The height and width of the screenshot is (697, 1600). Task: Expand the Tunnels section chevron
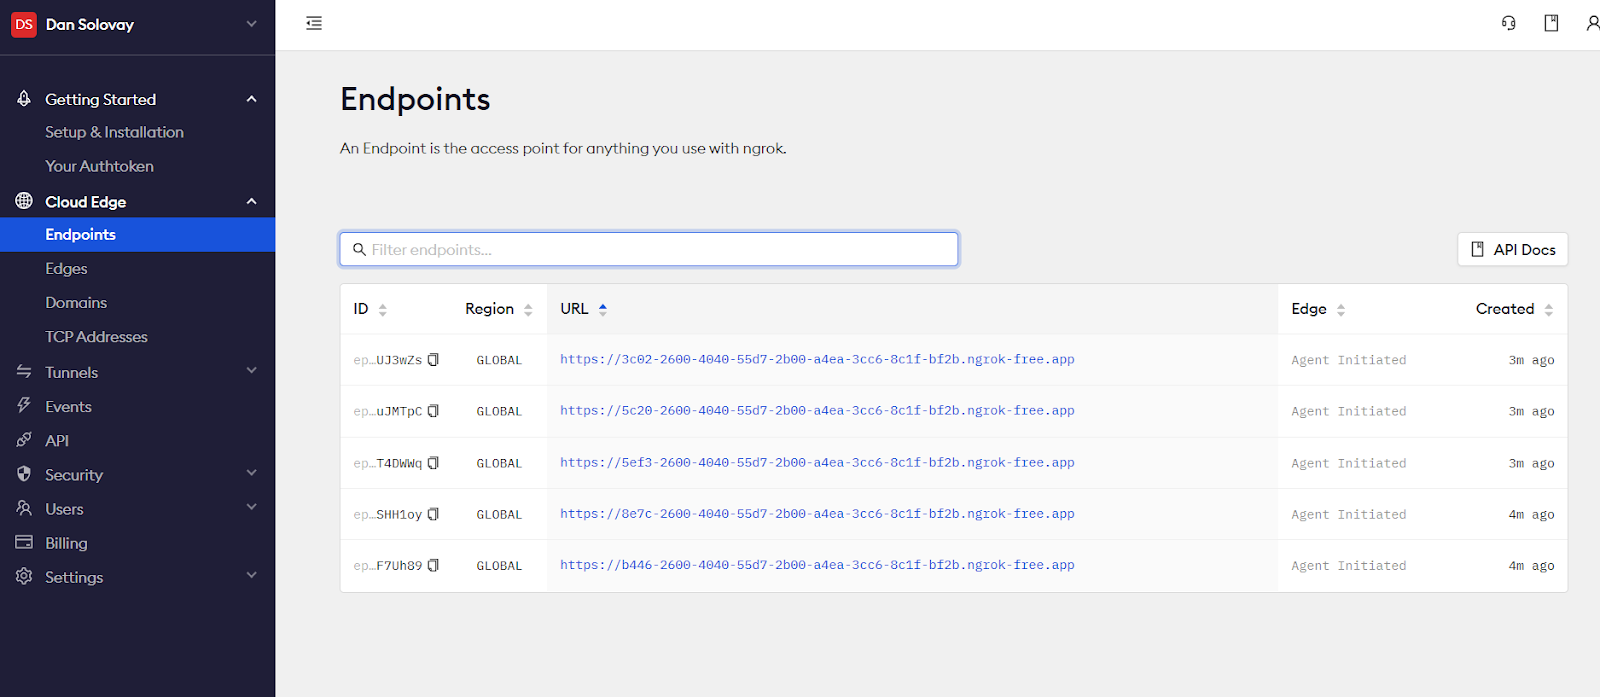pyautogui.click(x=251, y=370)
